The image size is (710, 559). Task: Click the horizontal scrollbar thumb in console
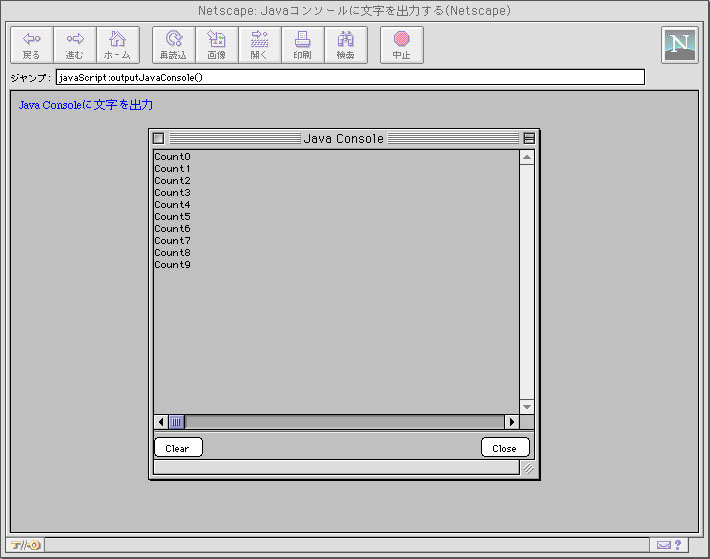(x=176, y=422)
